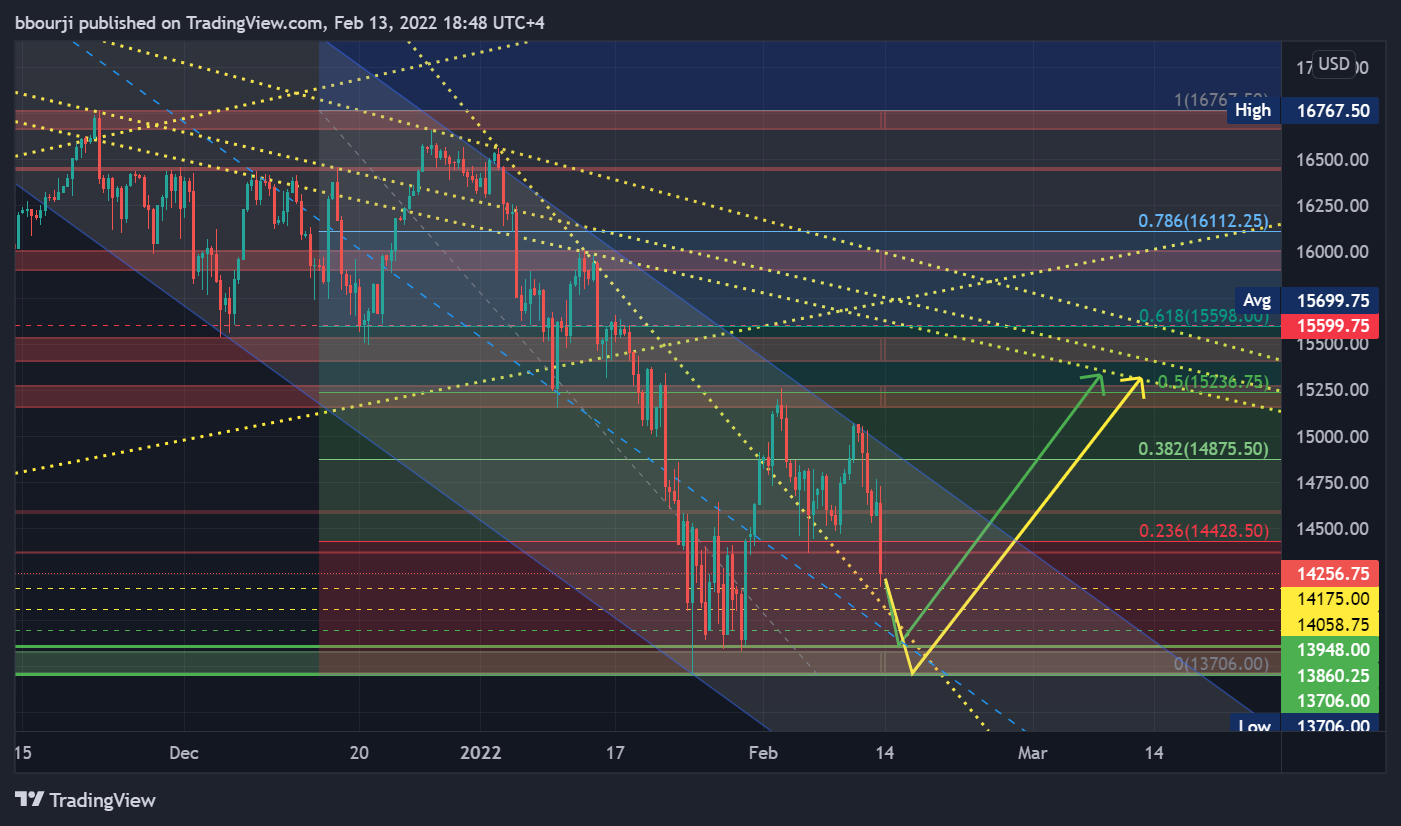
Task: Click the 0(13706.00) Fibonacci level label
Action: tap(1221, 663)
